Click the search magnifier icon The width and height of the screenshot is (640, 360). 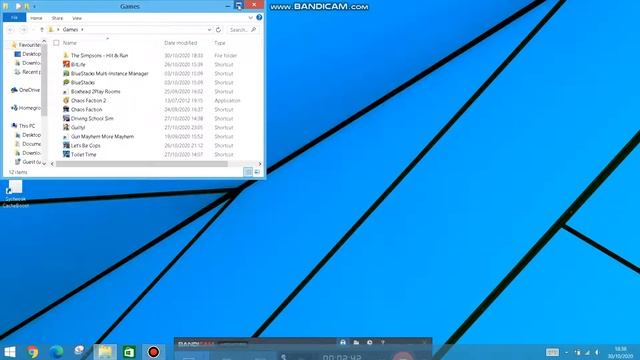click(x=253, y=30)
